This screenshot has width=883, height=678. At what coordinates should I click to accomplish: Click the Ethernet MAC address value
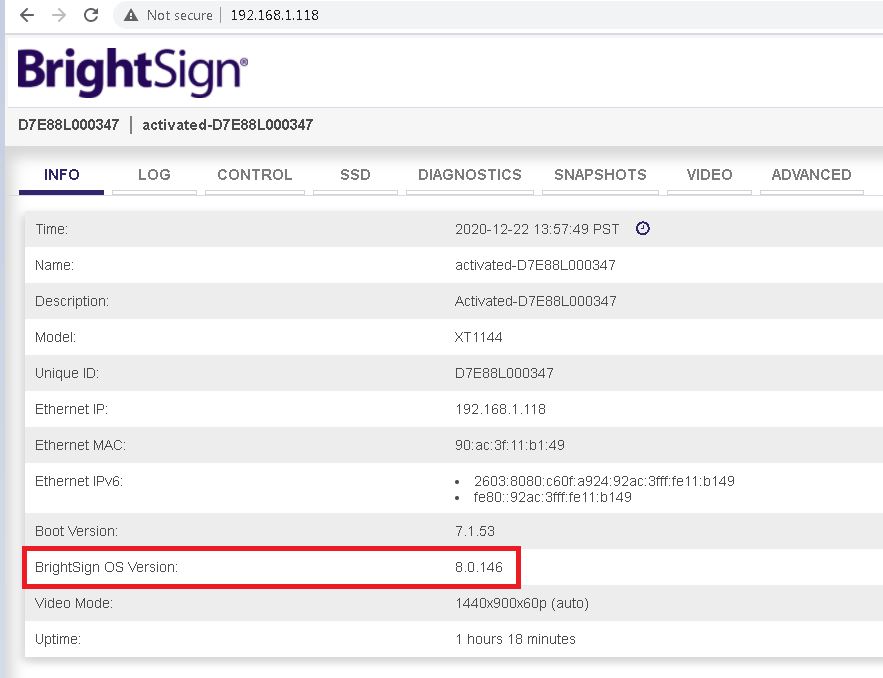[509, 445]
